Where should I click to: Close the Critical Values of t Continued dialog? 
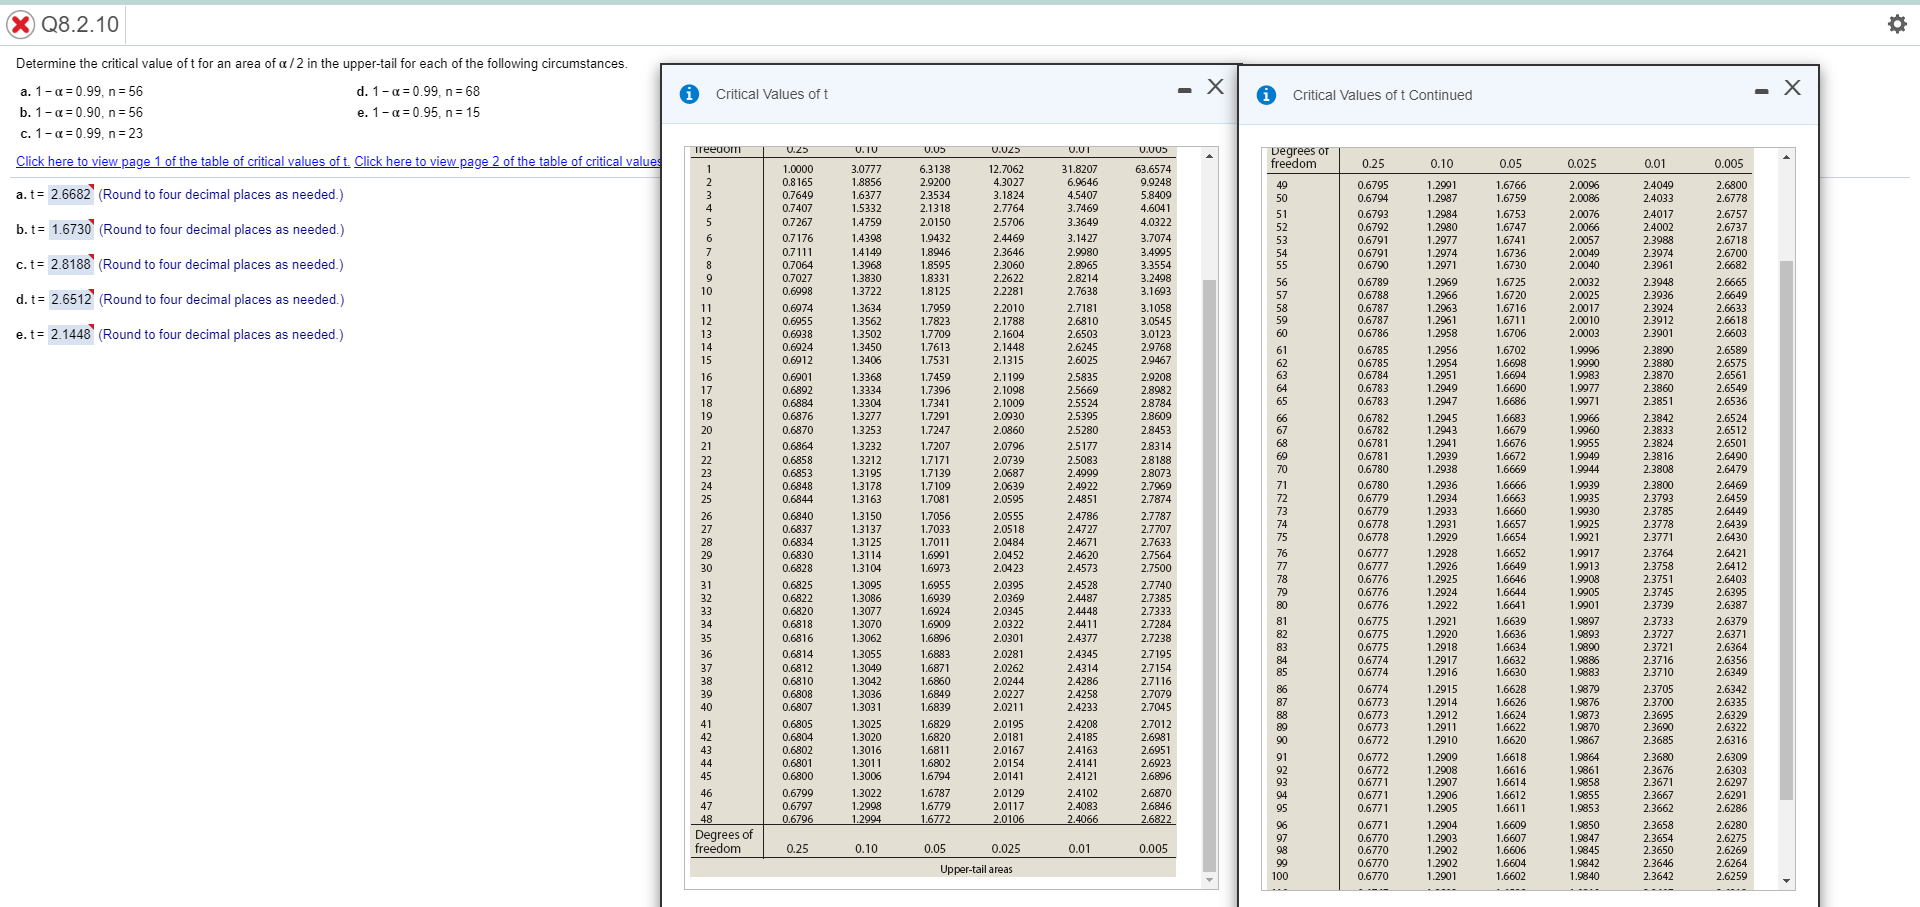[x=1792, y=88]
